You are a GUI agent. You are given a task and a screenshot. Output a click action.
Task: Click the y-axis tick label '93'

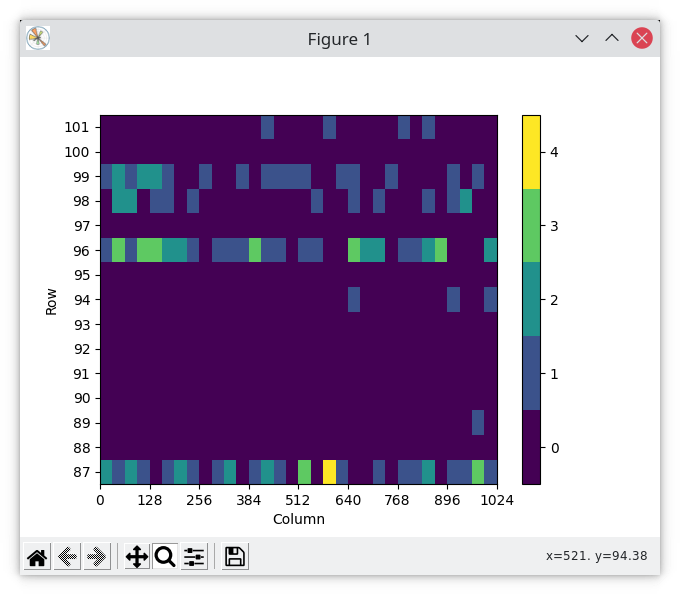[81, 324]
